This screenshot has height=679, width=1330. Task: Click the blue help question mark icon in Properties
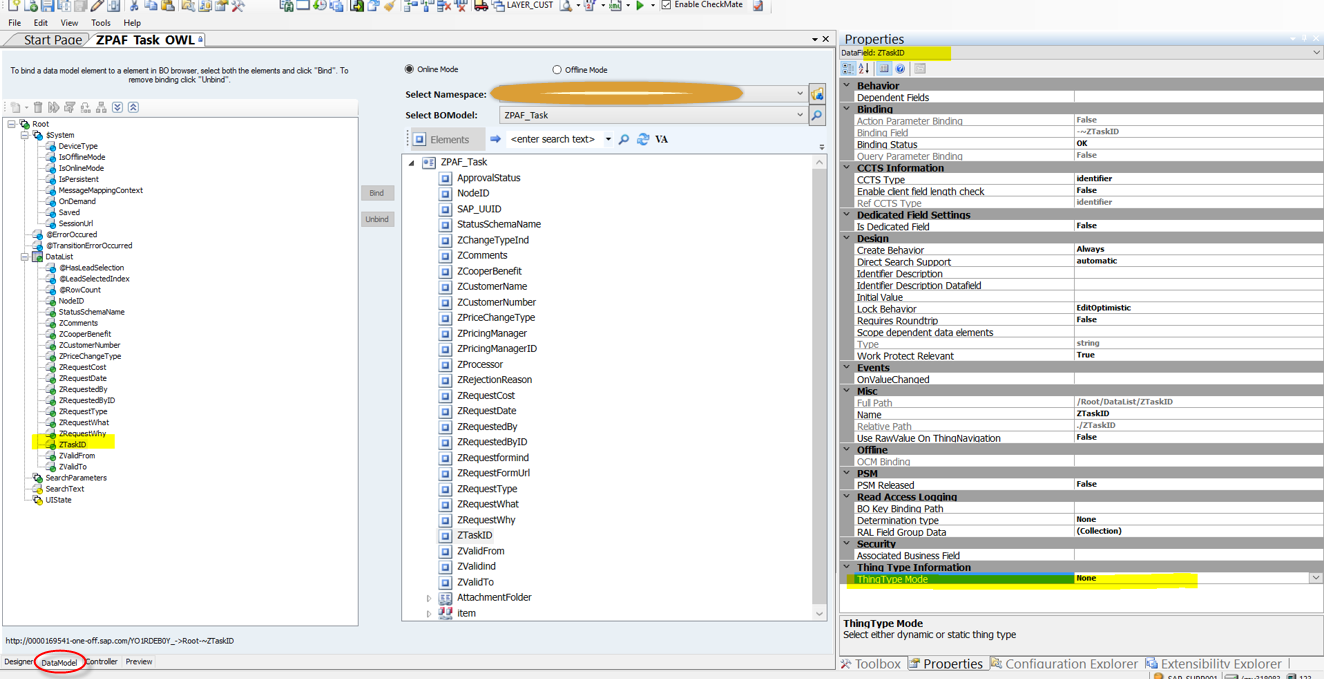click(x=900, y=69)
